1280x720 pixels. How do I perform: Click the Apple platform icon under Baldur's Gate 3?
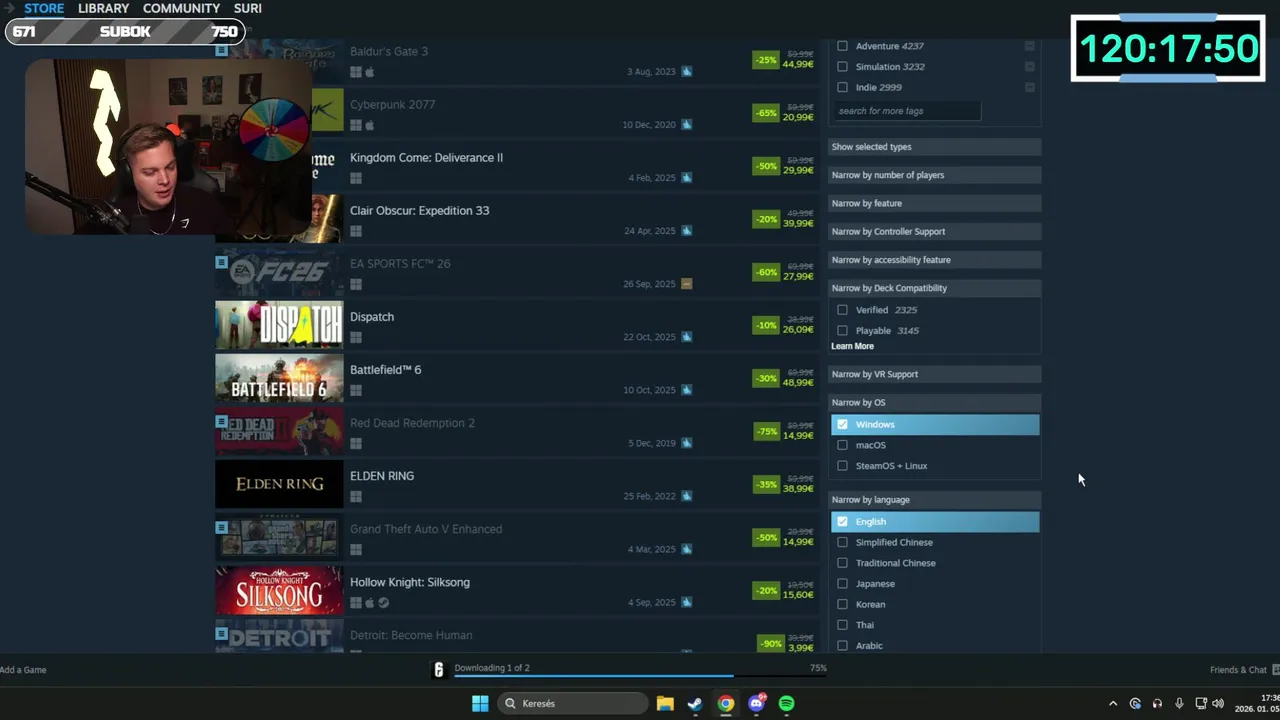(x=369, y=72)
